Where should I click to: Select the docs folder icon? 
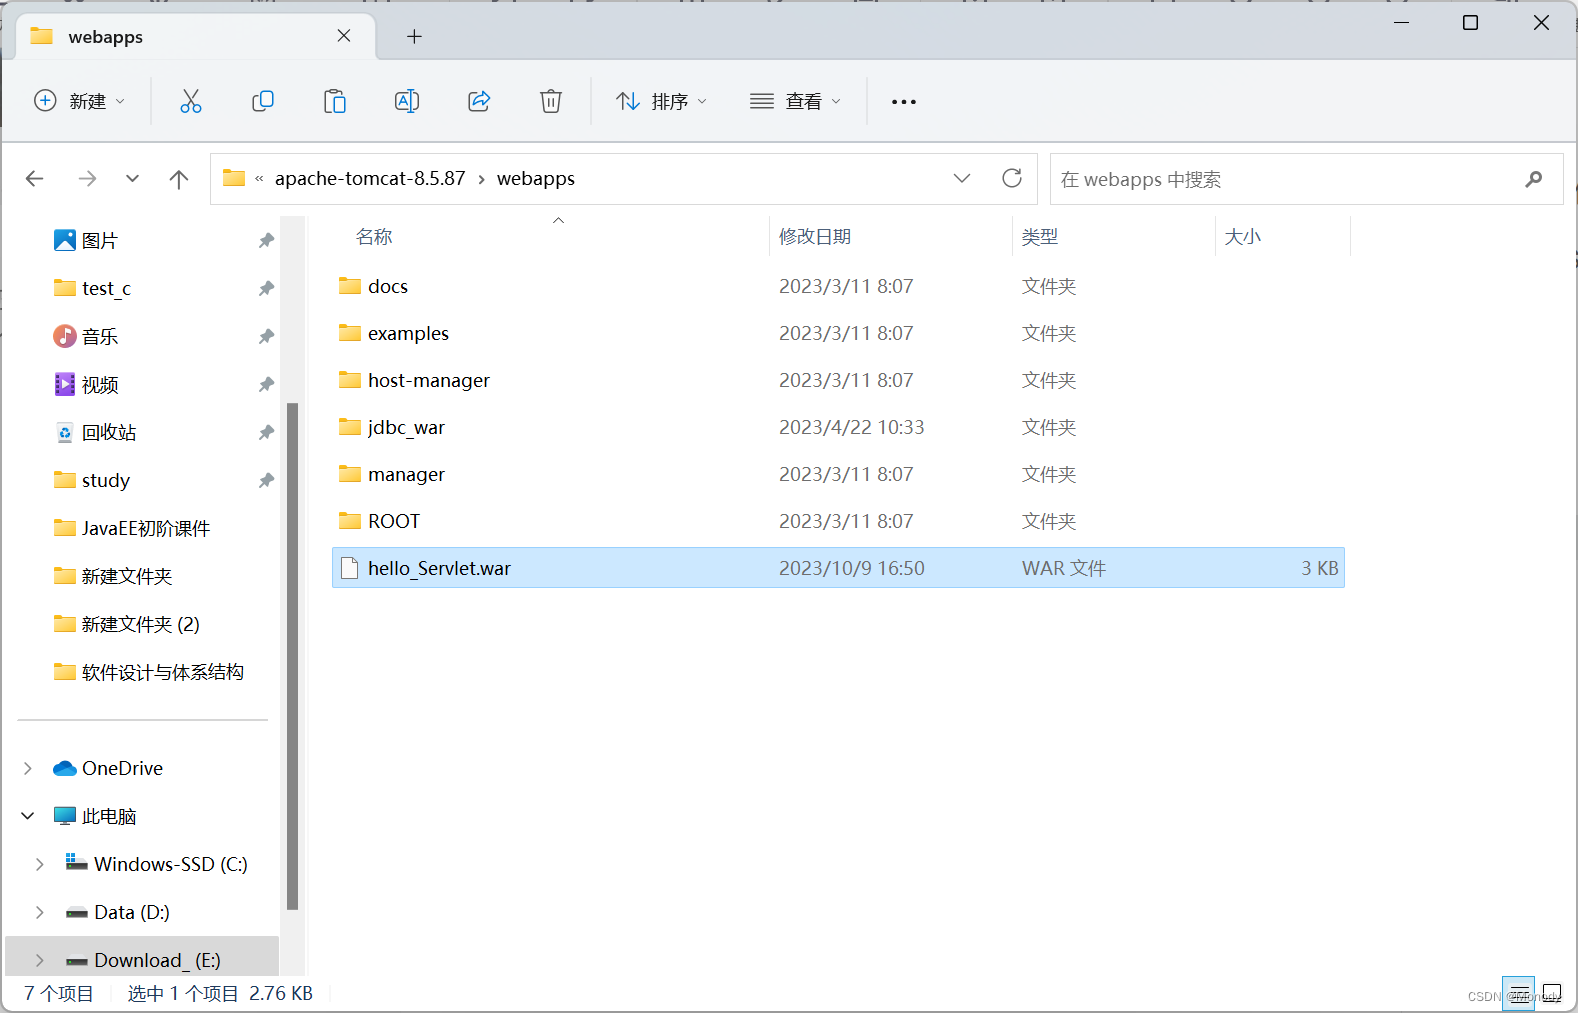(x=350, y=286)
